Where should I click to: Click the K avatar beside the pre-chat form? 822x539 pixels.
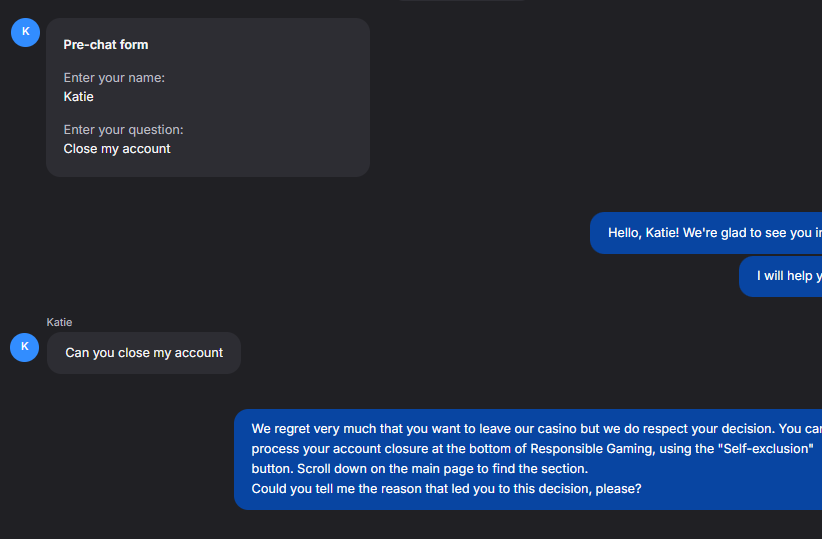coord(25,32)
